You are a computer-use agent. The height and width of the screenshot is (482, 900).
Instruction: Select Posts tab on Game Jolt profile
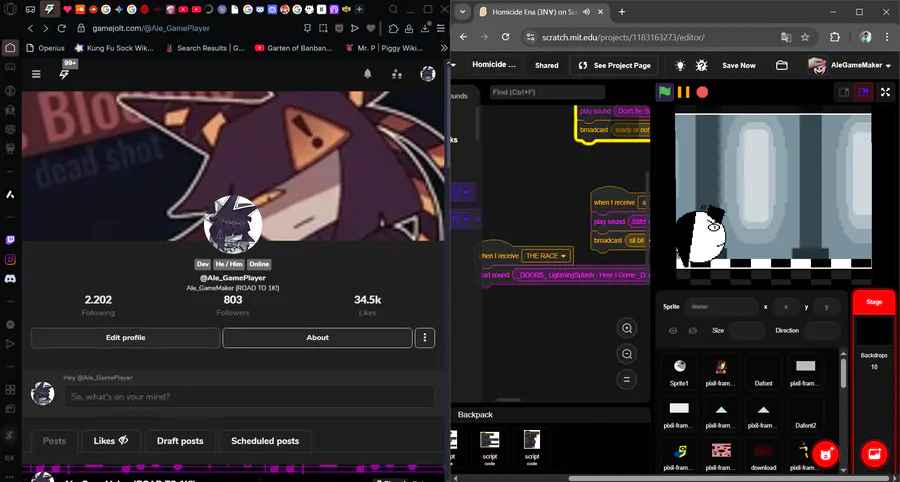point(55,441)
